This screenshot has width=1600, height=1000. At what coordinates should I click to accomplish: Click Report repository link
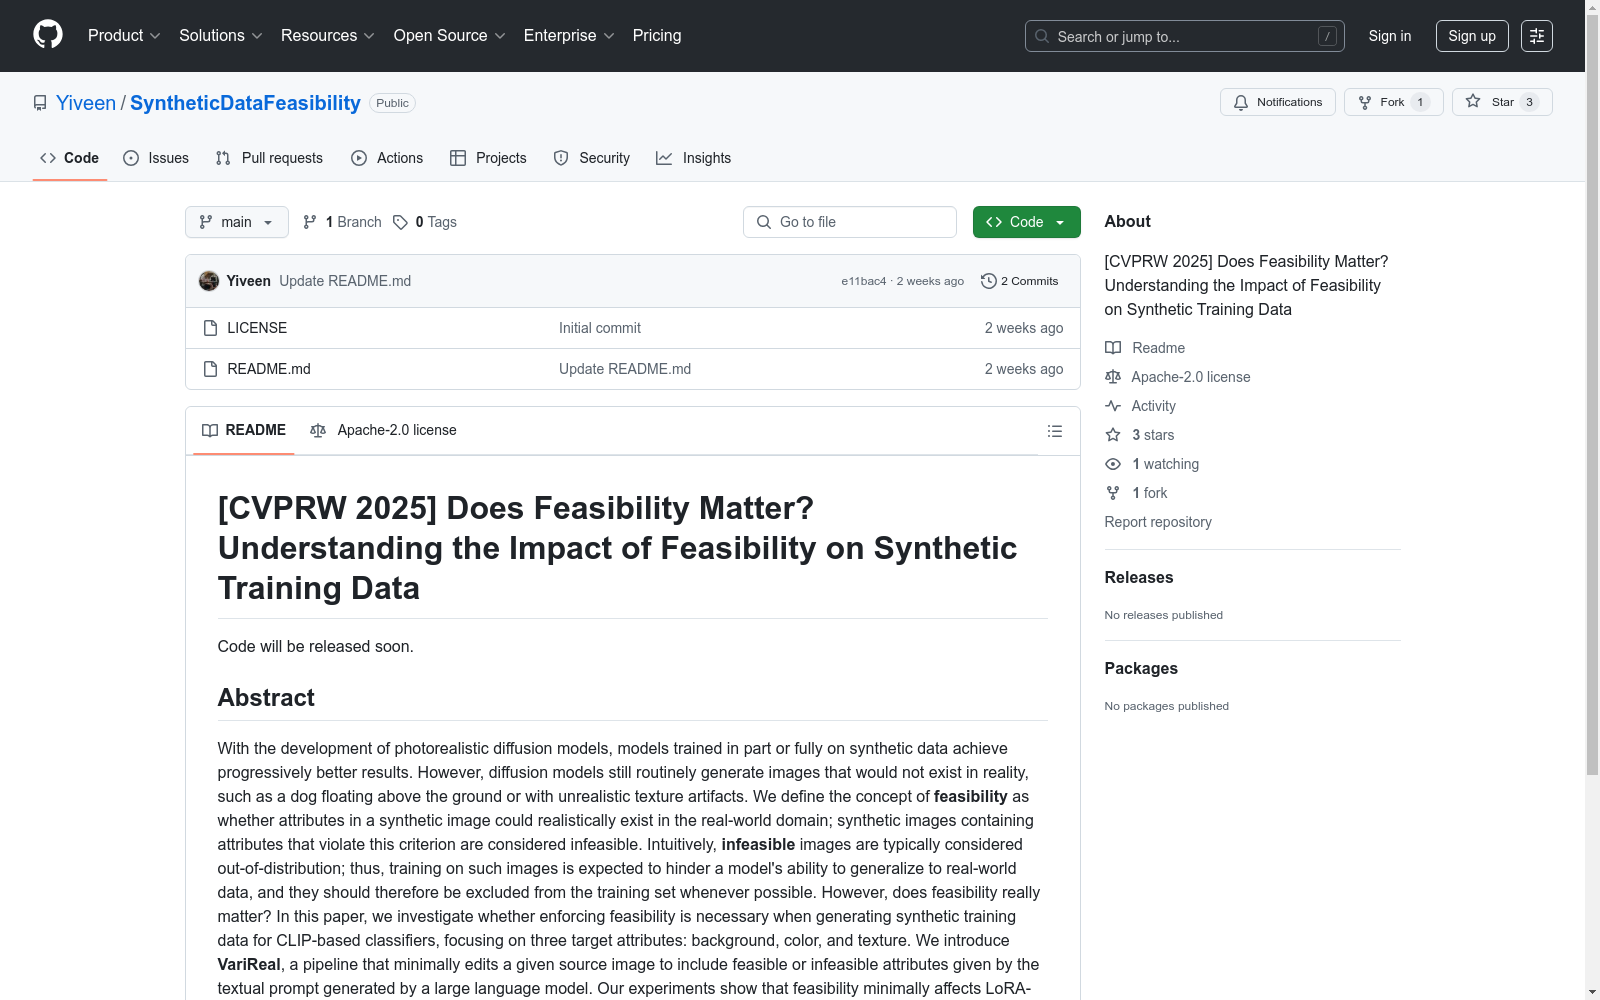pos(1158,522)
